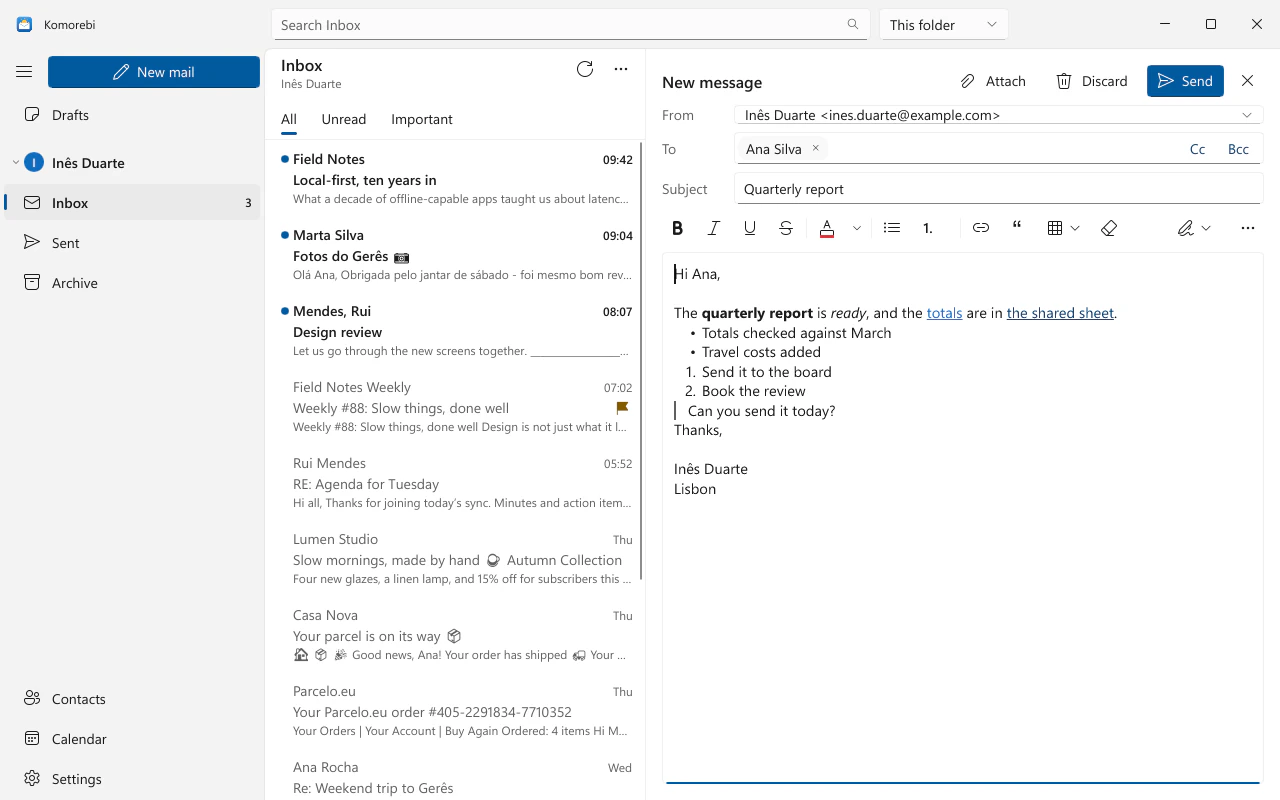Viewport: 1280px width, 800px height.
Task: Remove Ana Silva from the To field
Action: click(815, 148)
